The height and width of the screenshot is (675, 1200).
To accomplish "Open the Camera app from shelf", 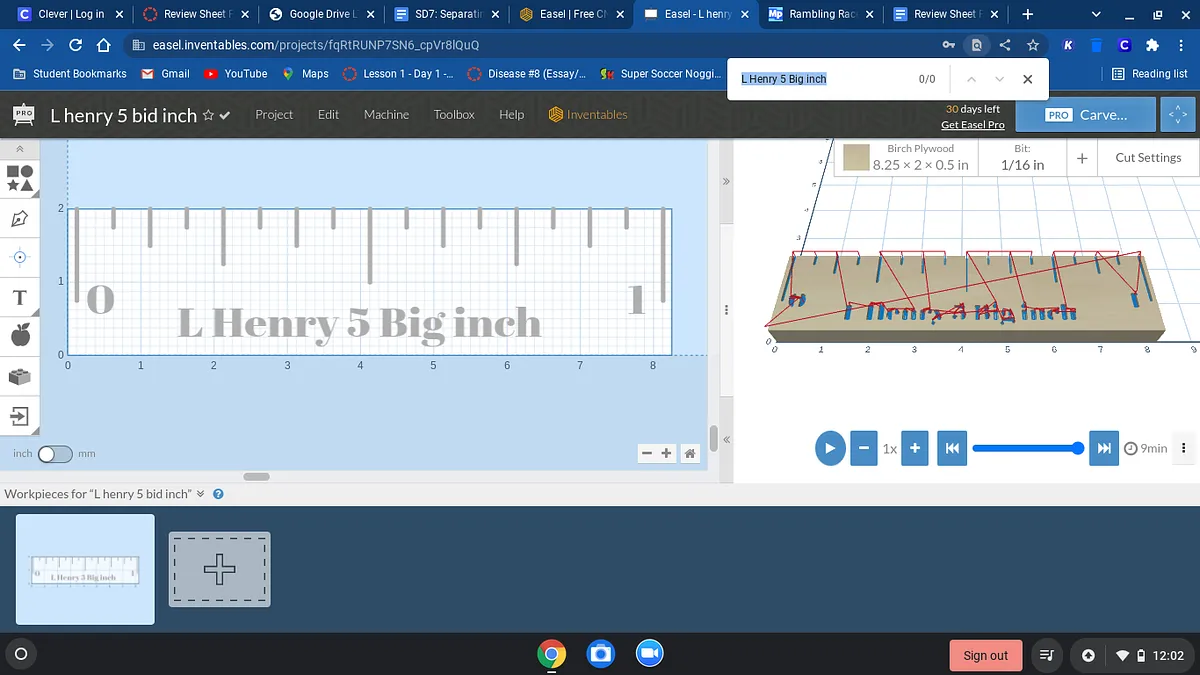I will coord(600,654).
